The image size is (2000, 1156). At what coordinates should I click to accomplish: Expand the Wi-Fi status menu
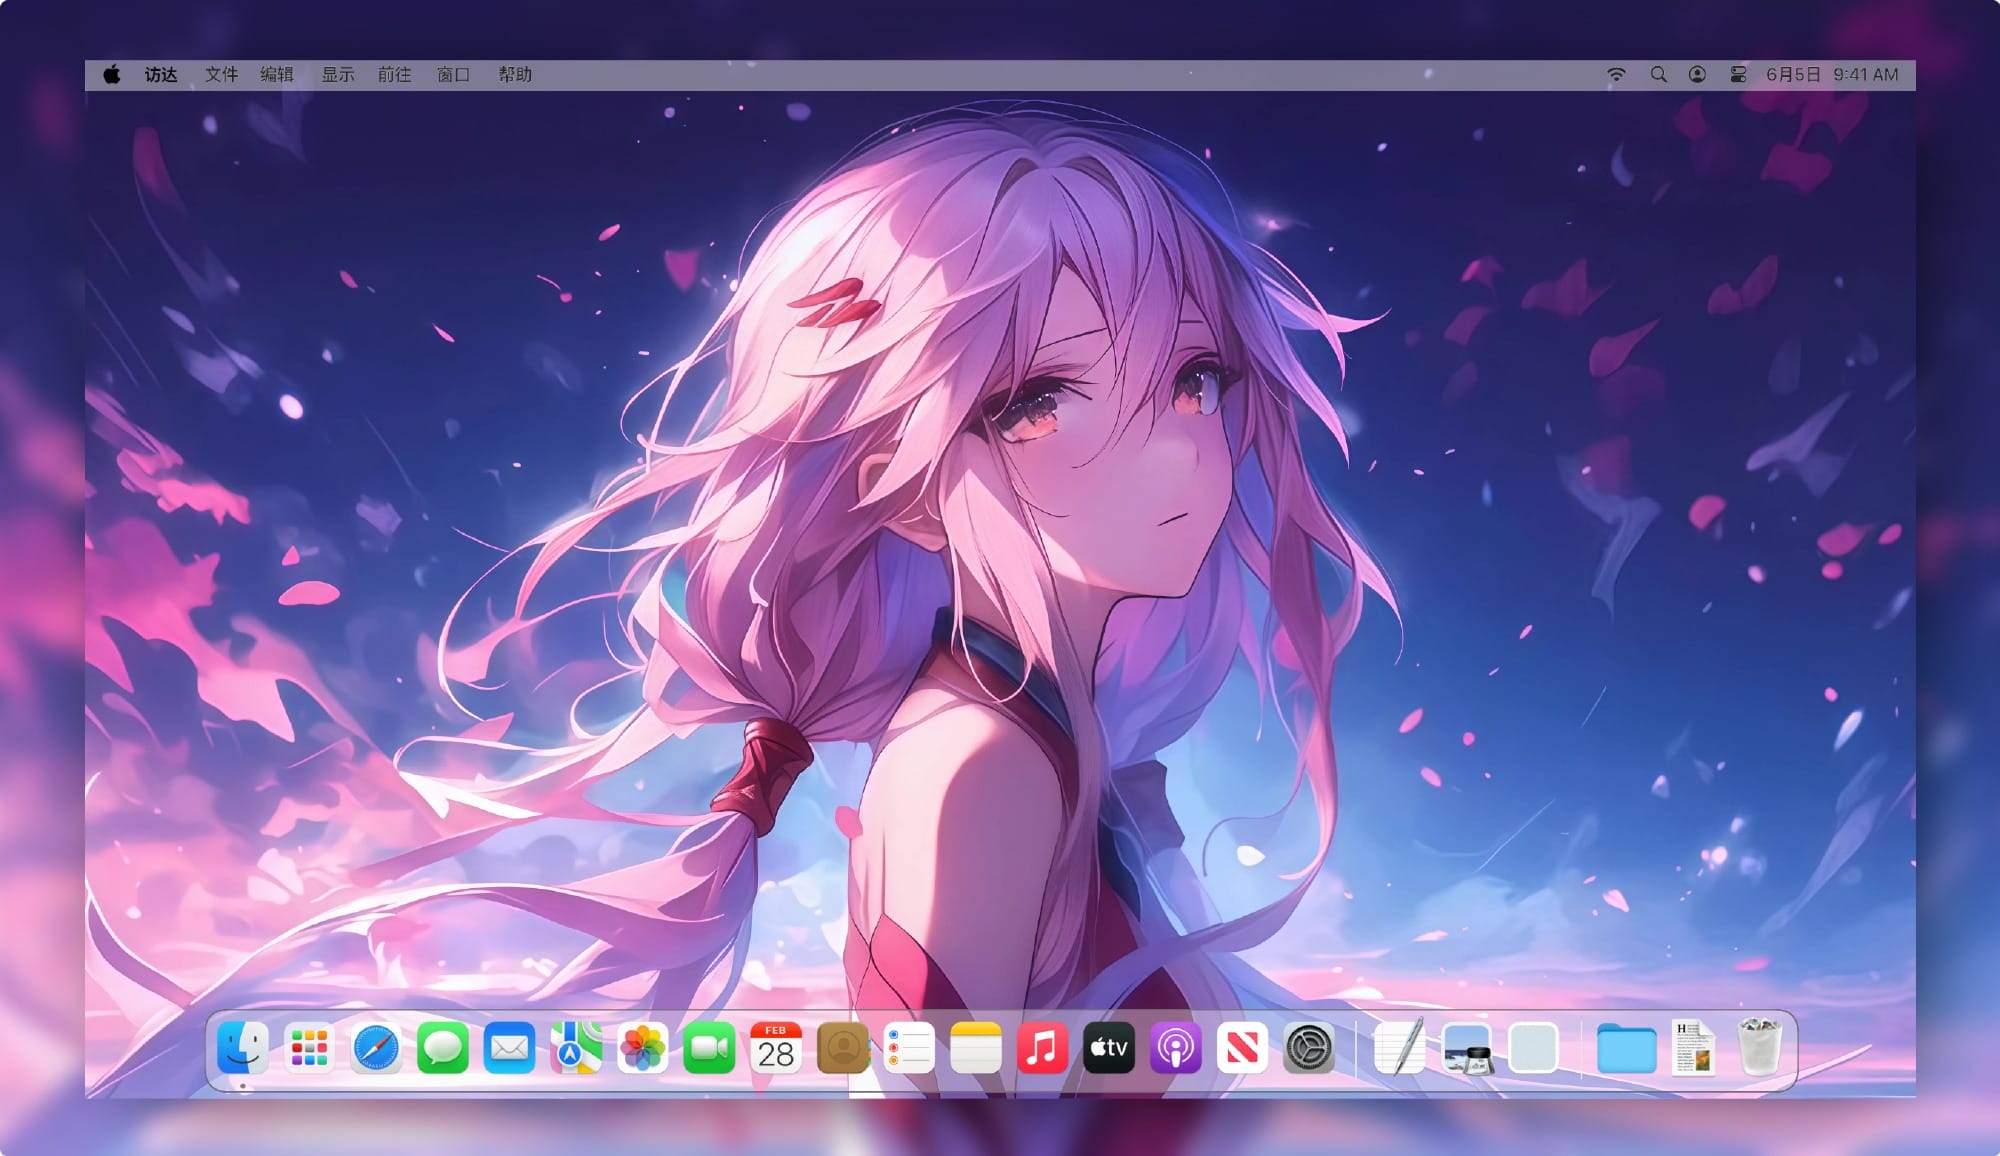pyautogui.click(x=1616, y=75)
